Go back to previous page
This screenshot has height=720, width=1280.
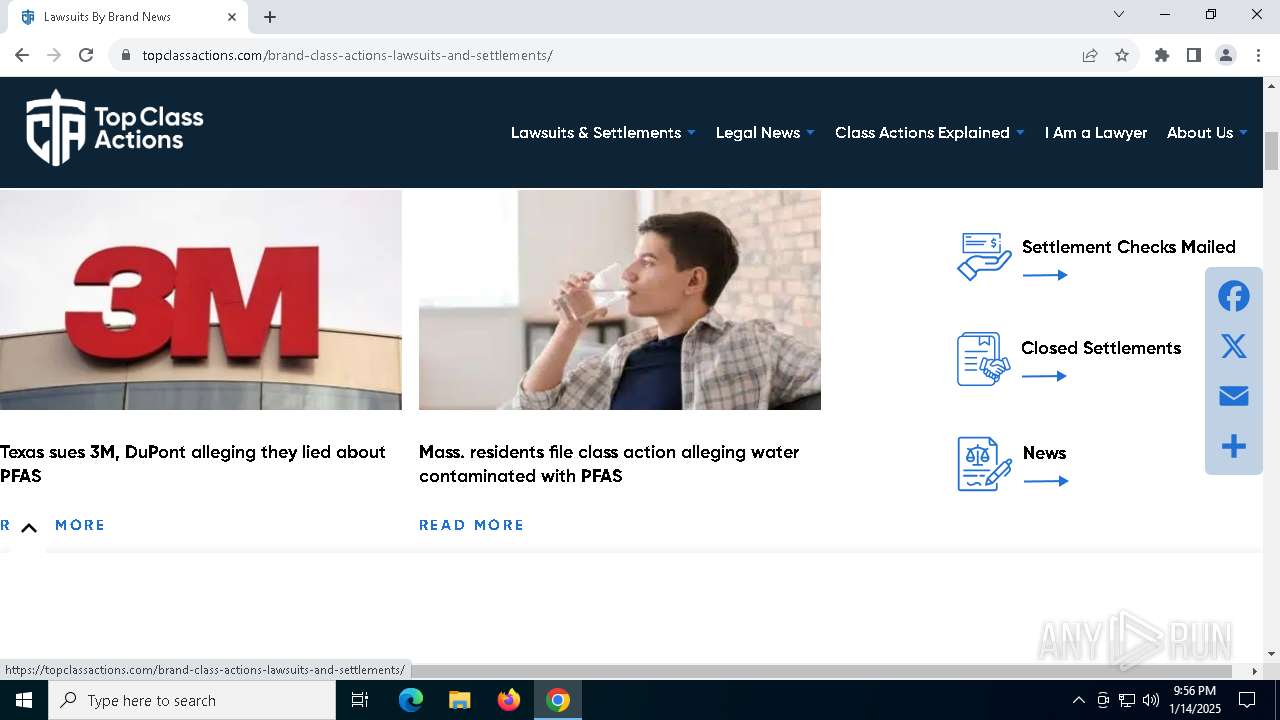(22, 55)
